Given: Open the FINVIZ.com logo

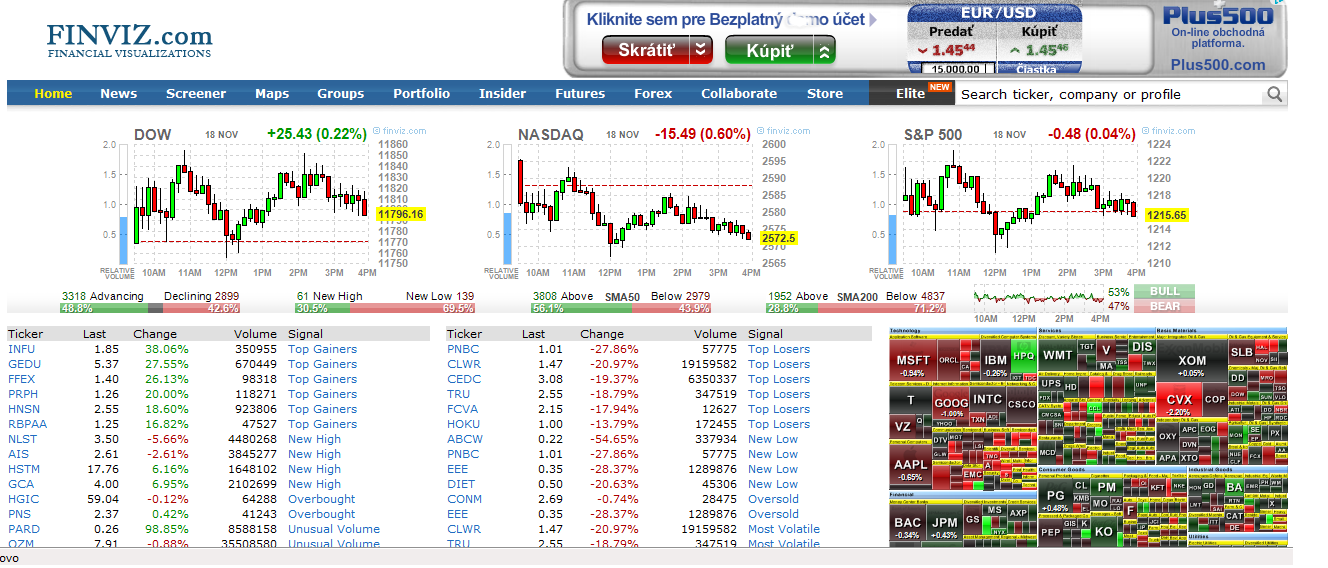Looking at the screenshot, I should pyautogui.click(x=129, y=40).
